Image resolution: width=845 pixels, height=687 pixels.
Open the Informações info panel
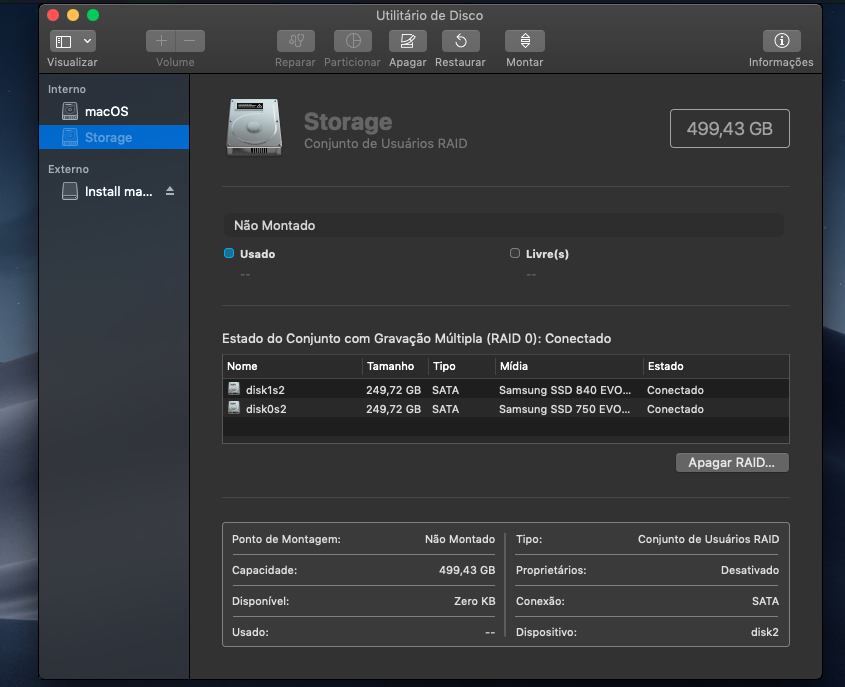pyautogui.click(x=781, y=41)
